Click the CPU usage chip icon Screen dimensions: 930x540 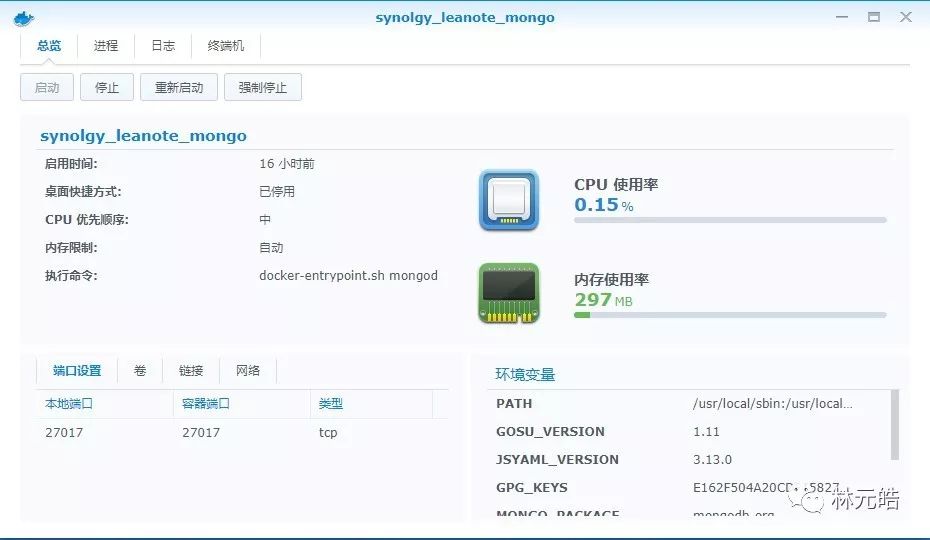pos(509,200)
